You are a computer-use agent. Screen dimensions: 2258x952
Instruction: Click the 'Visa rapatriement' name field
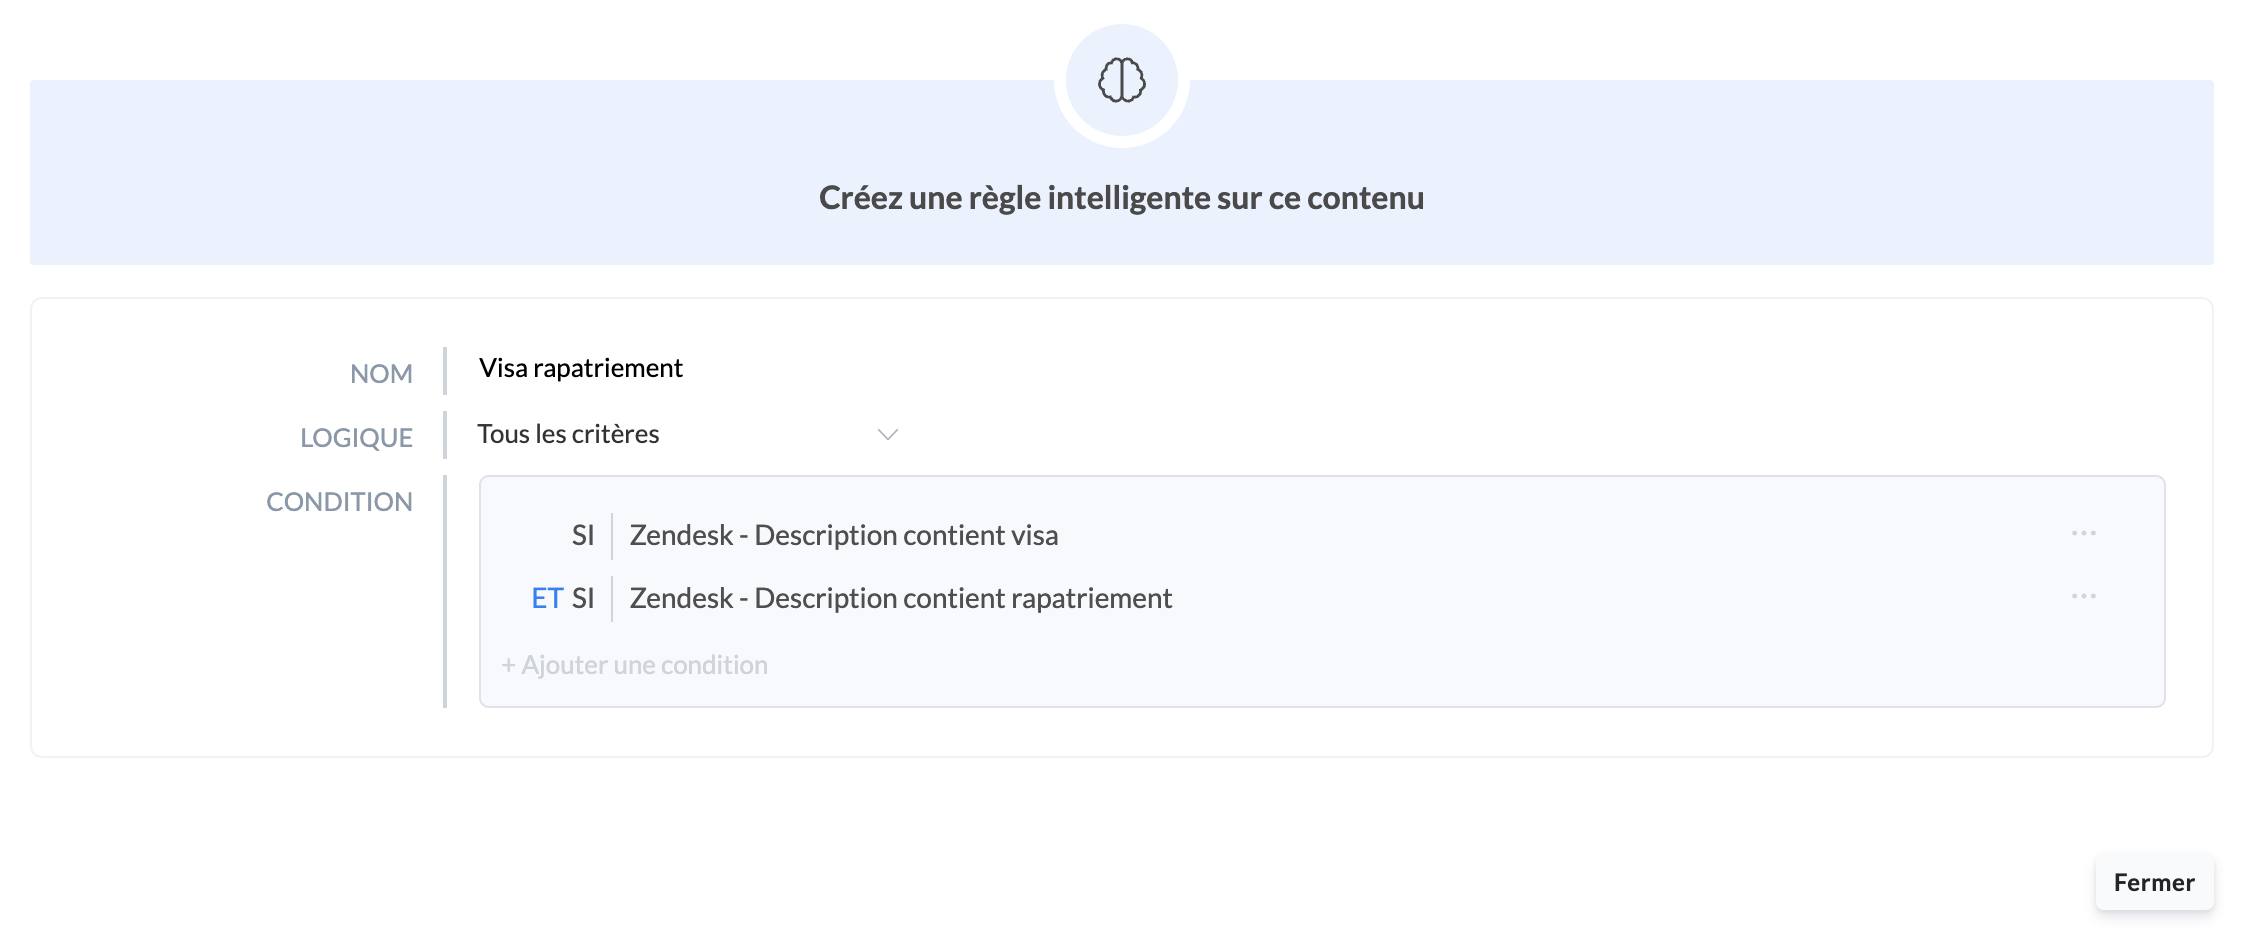(x=580, y=368)
